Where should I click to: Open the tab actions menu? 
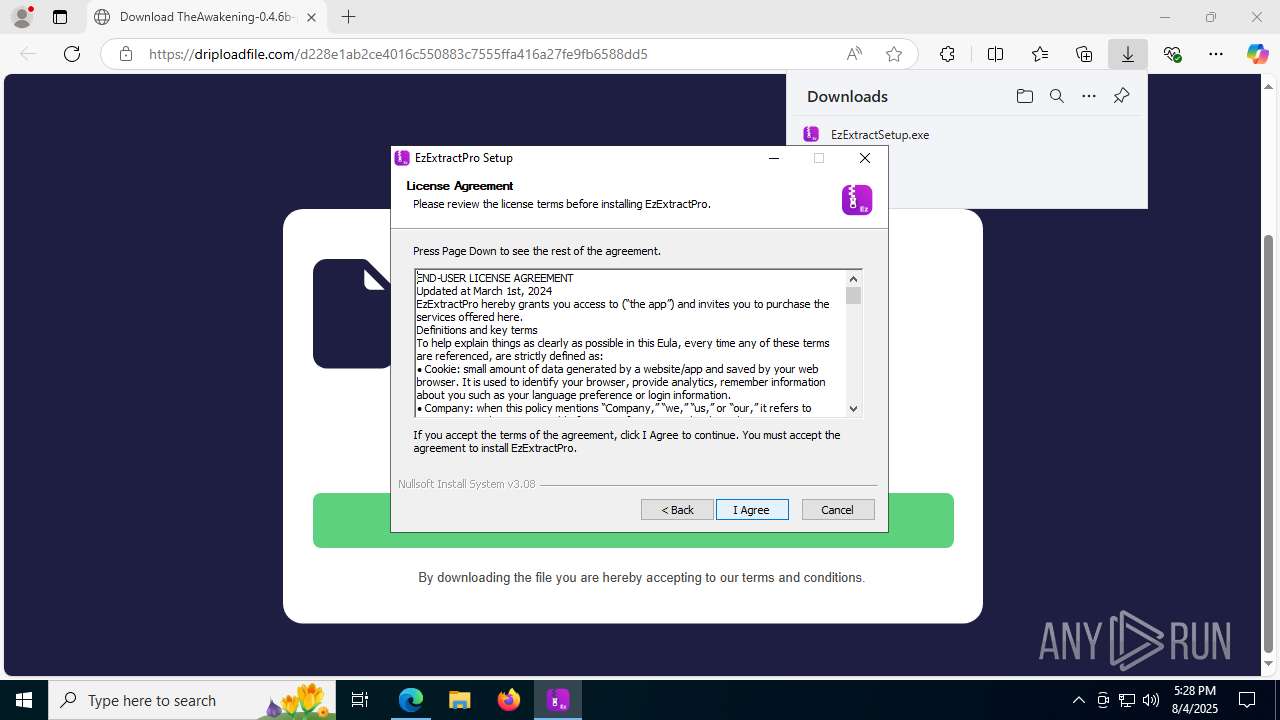pyautogui.click(x=60, y=17)
